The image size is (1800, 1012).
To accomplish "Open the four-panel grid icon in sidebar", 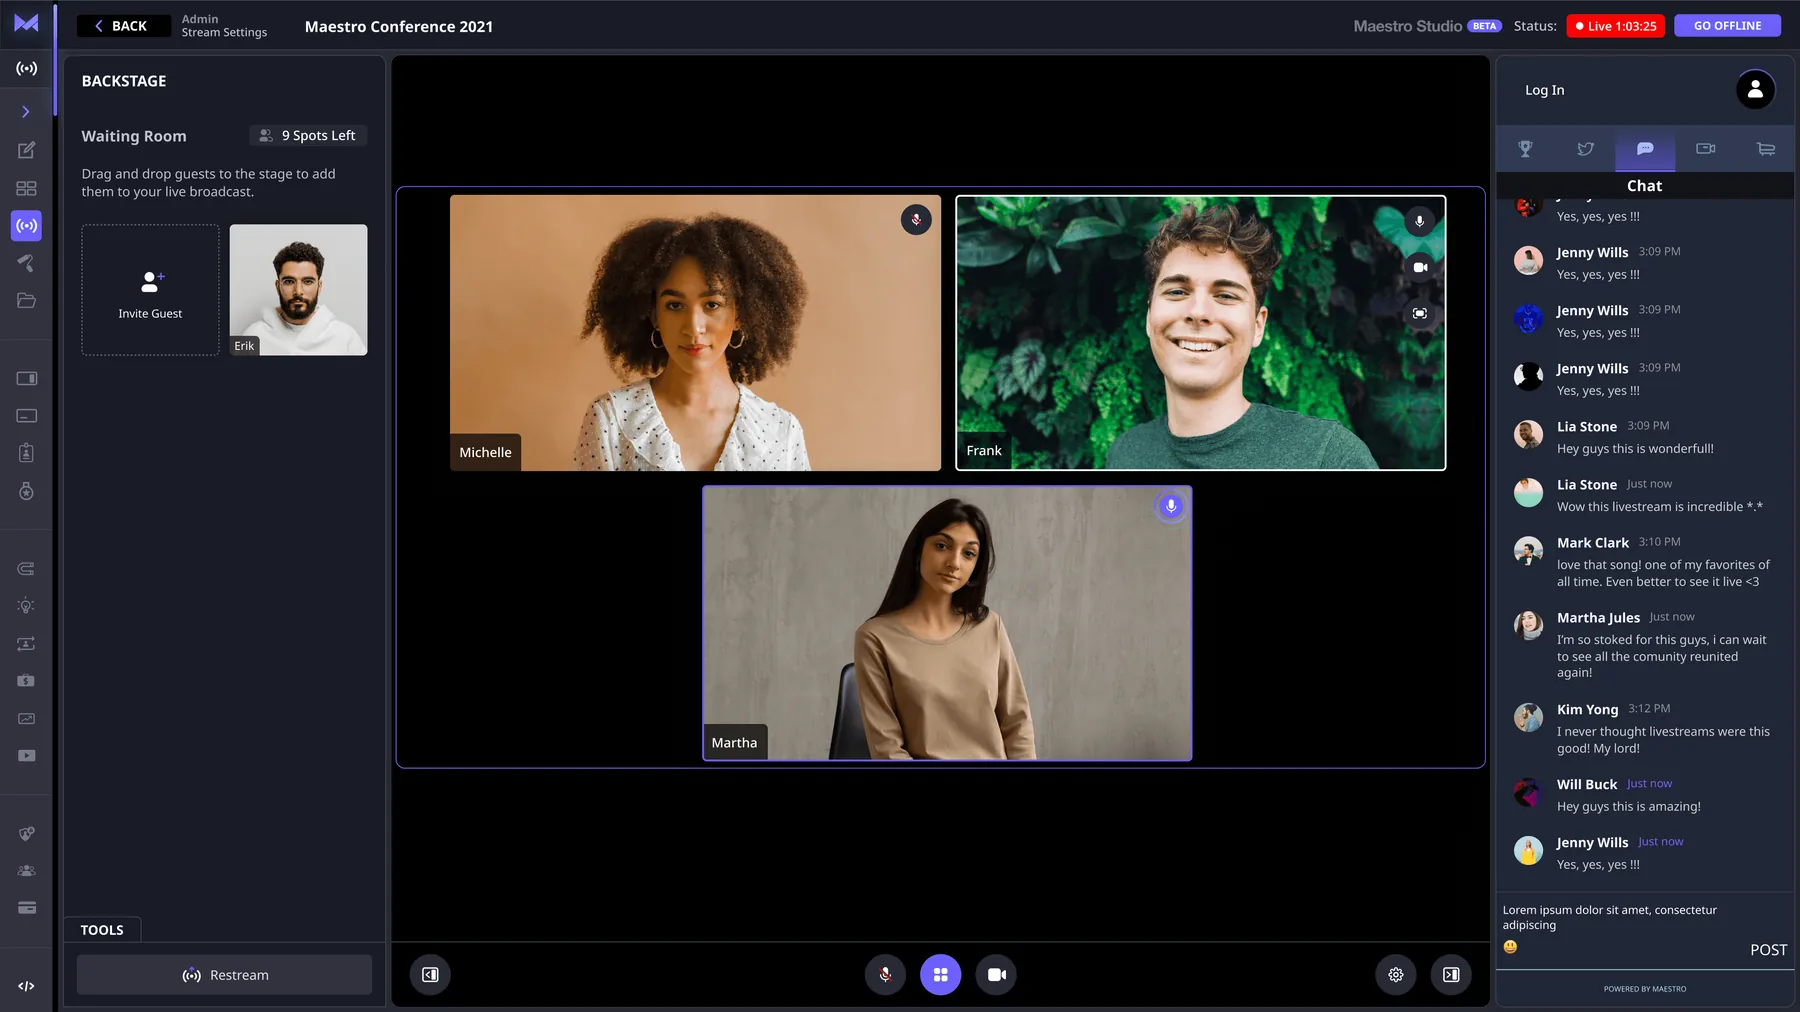I will click(x=26, y=188).
